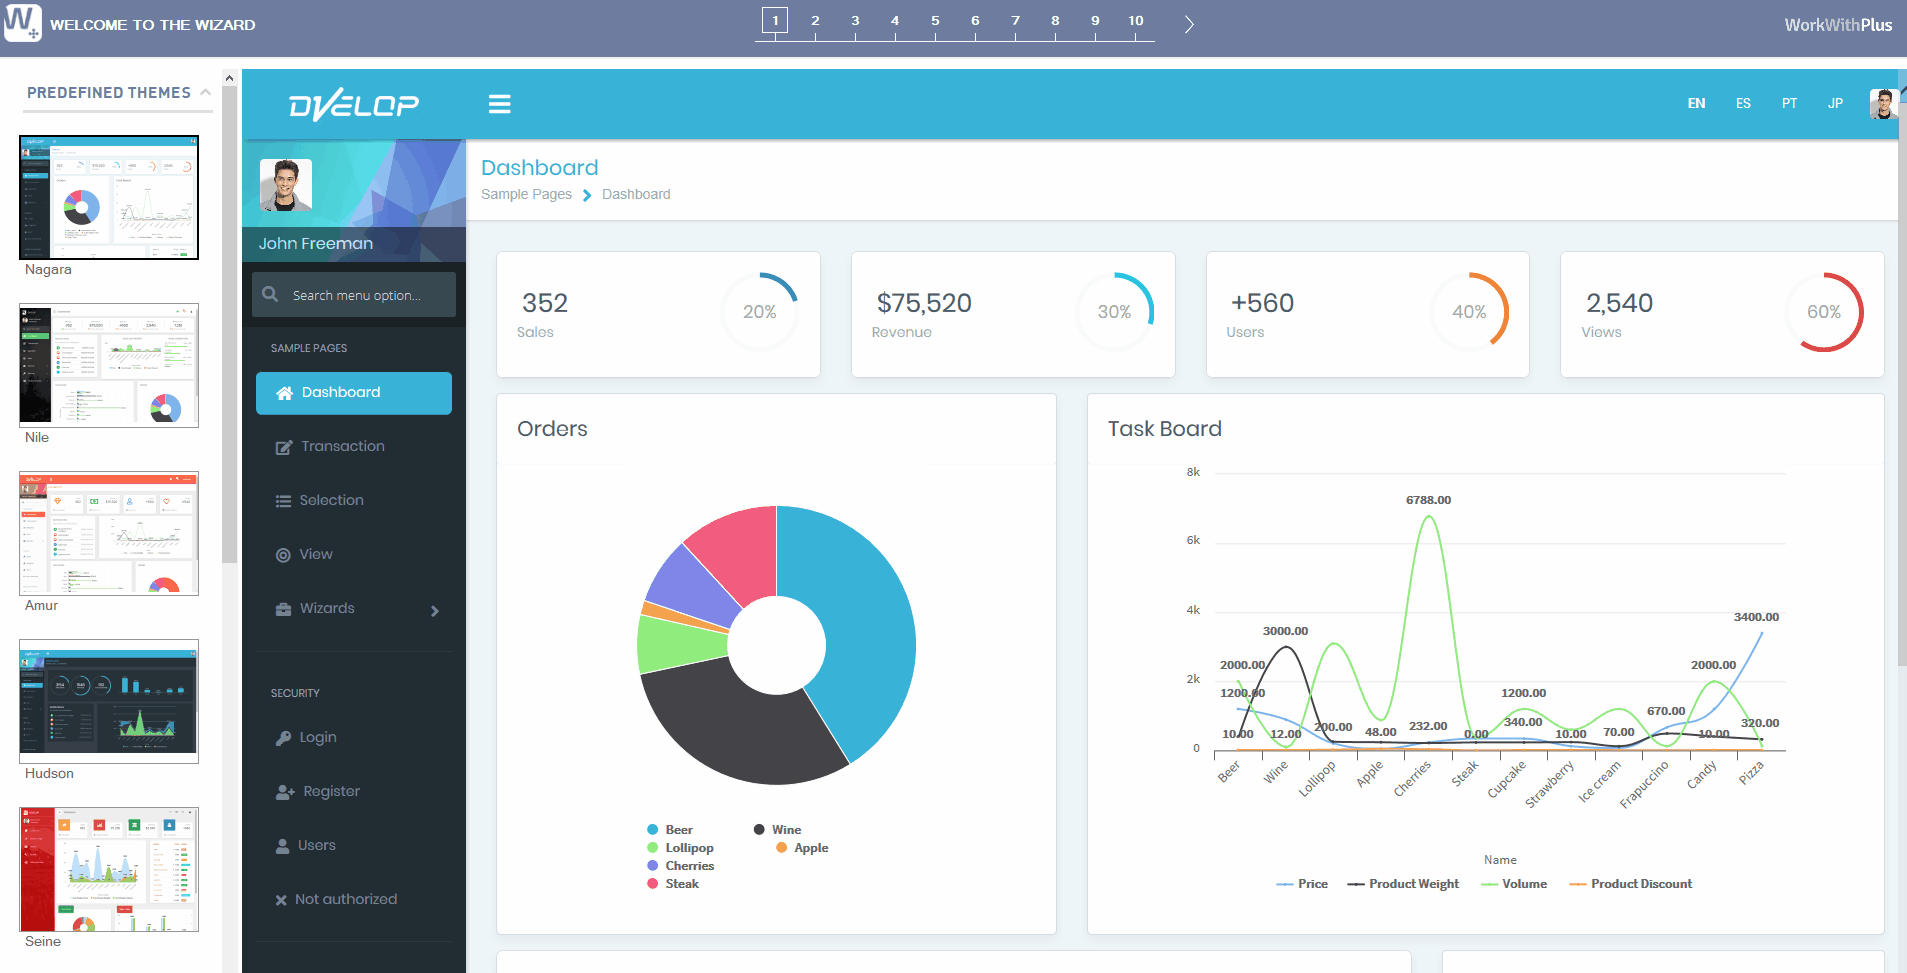This screenshot has height=973, width=1907.
Task: Select wizard step 3 at the top
Action: [855, 19]
